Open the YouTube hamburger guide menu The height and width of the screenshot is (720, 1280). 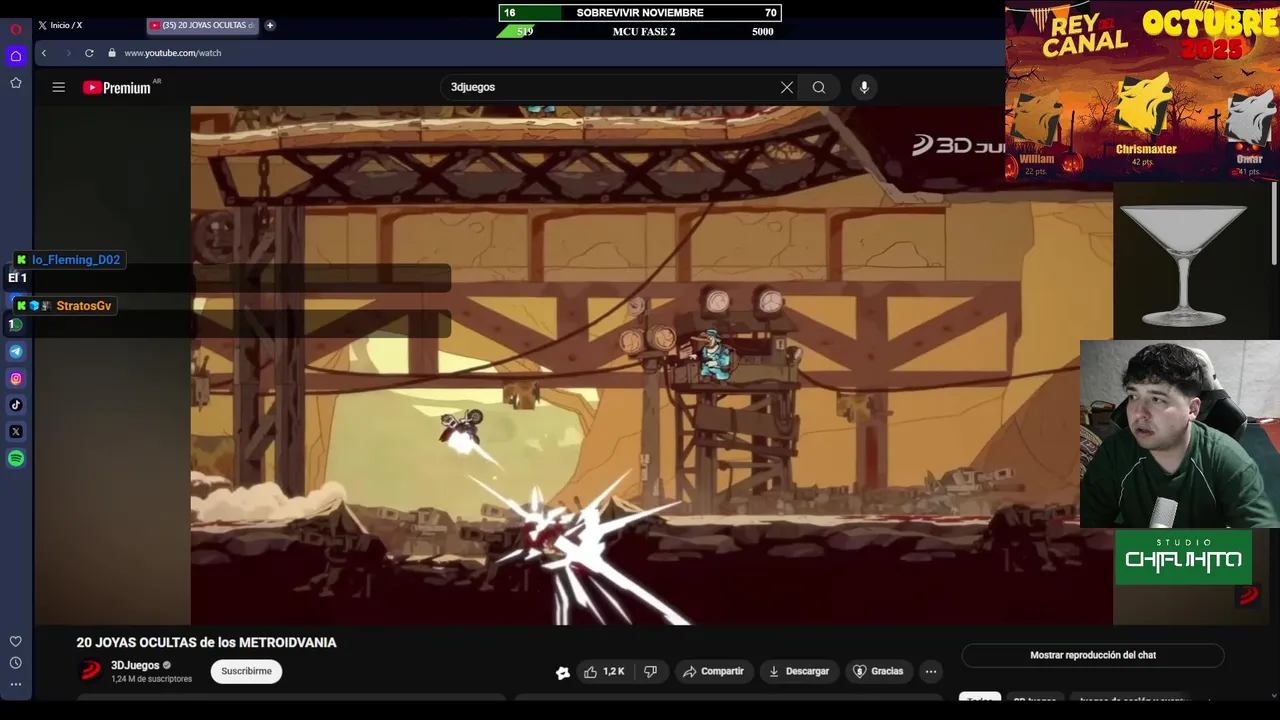[x=59, y=87]
